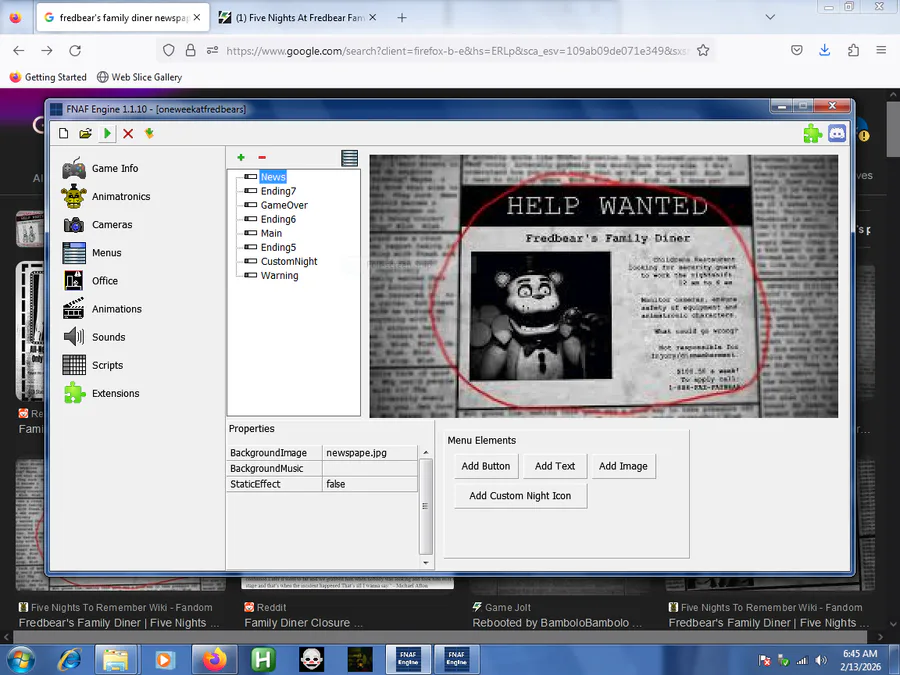
Task: Click properties scrollbar down arrow
Action: click(426, 562)
